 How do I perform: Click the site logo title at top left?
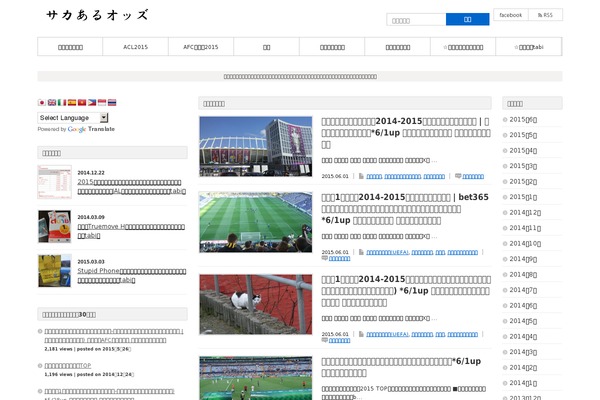97,15
